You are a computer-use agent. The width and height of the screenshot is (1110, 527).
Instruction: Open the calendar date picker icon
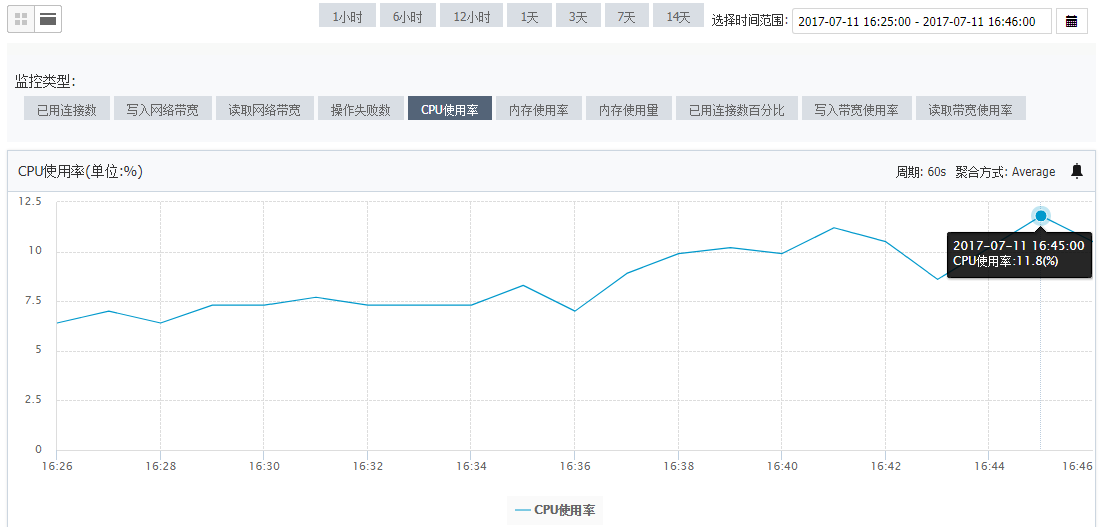coord(1072,21)
